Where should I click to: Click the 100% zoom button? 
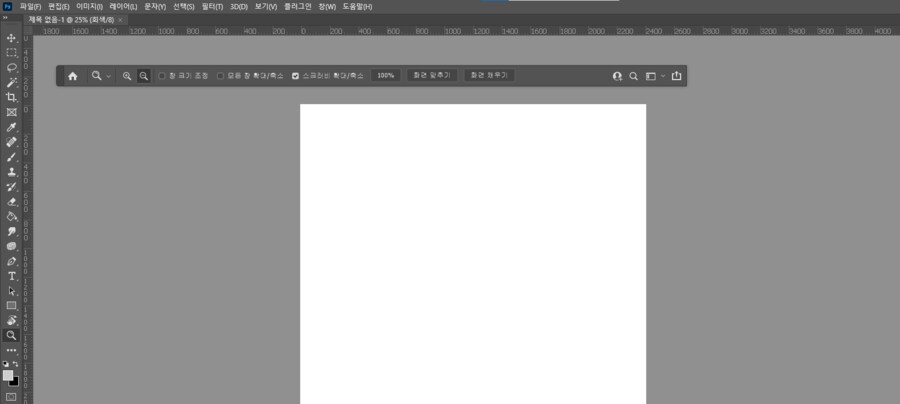[x=386, y=76]
